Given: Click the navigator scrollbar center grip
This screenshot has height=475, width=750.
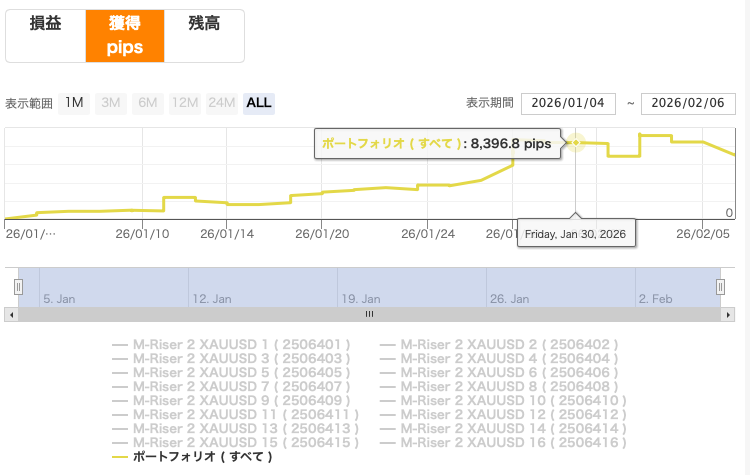Looking at the screenshot, I should click(x=368, y=314).
